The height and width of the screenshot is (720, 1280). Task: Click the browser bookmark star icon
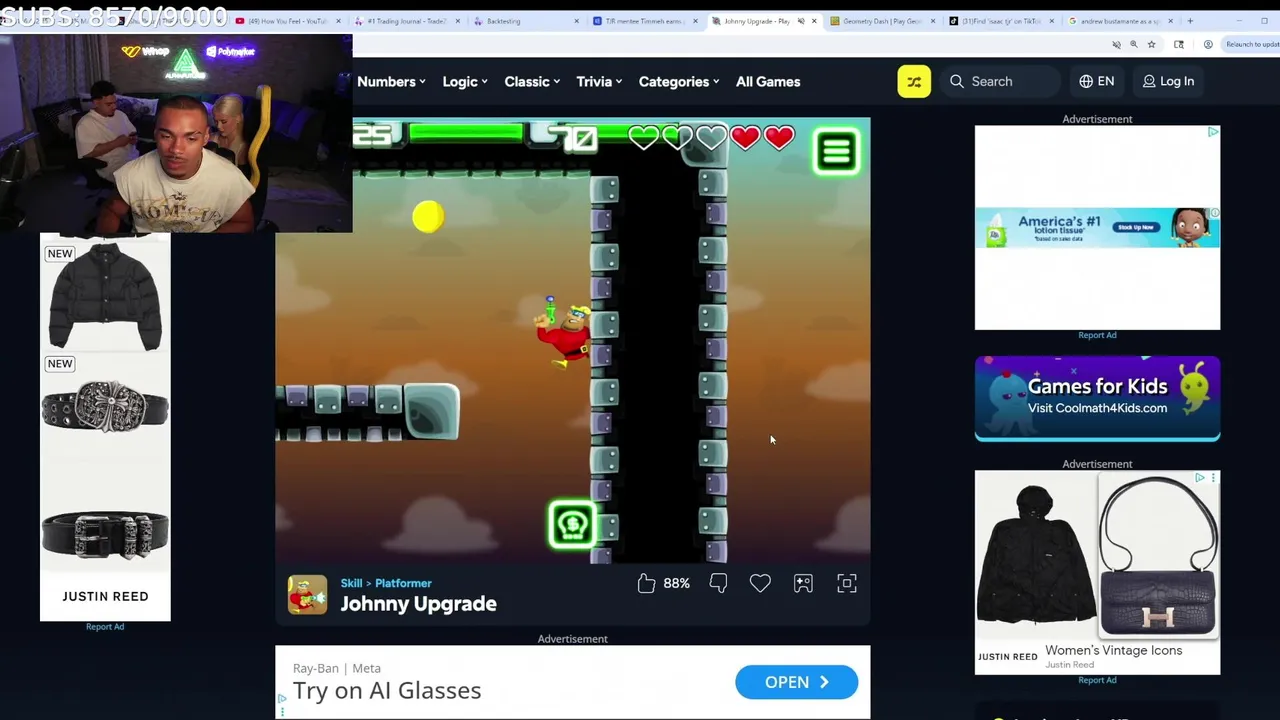pyautogui.click(x=1151, y=44)
